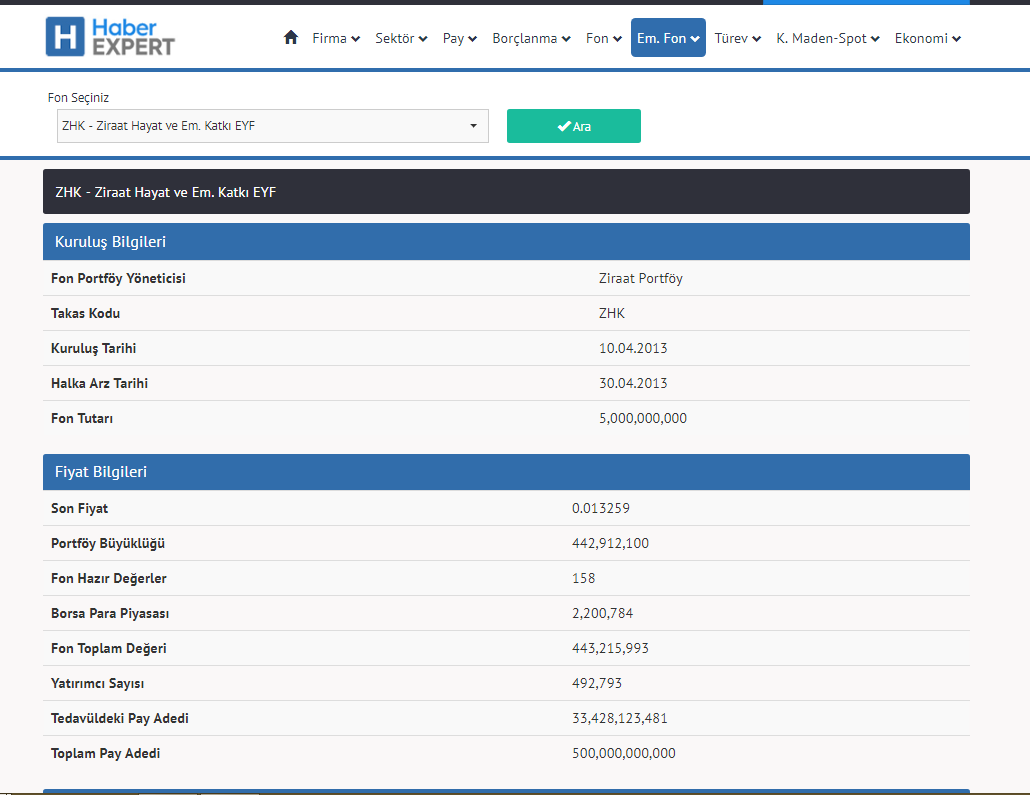This screenshot has width=1030, height=795.
Task: Click the green Ara search button
Action: coord(573,125)
